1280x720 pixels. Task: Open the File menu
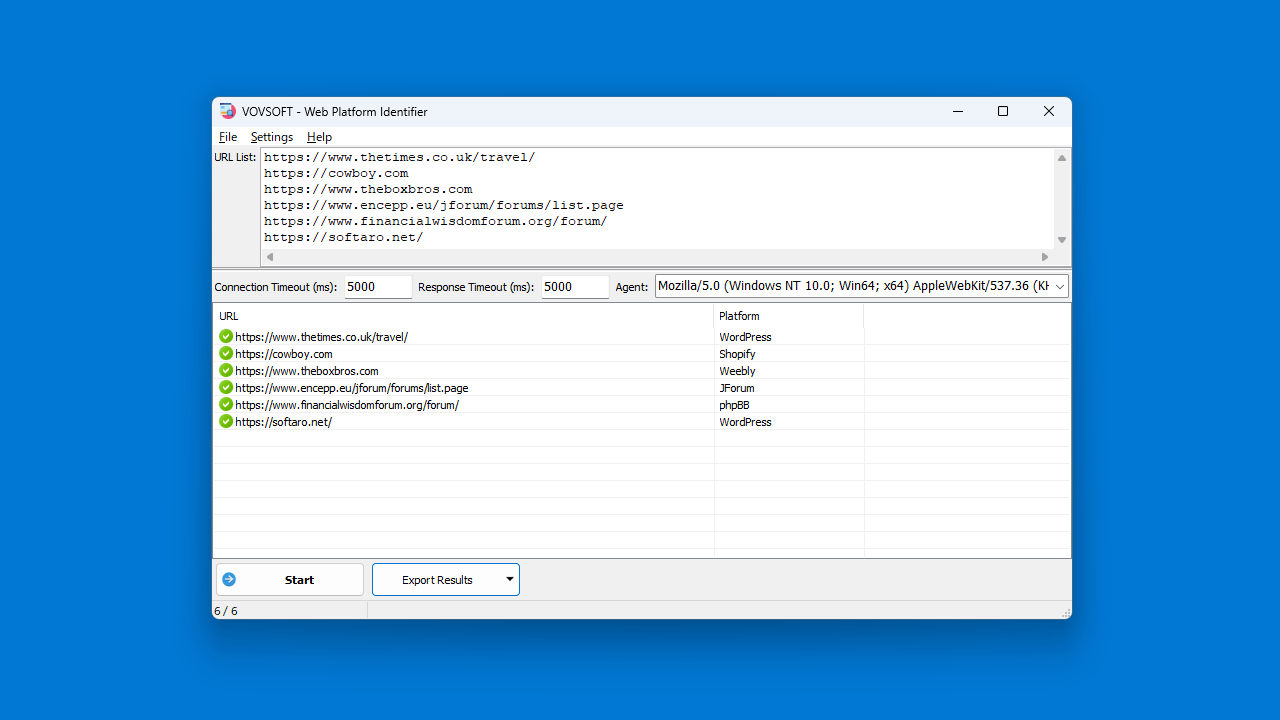[x=228, y=137]
